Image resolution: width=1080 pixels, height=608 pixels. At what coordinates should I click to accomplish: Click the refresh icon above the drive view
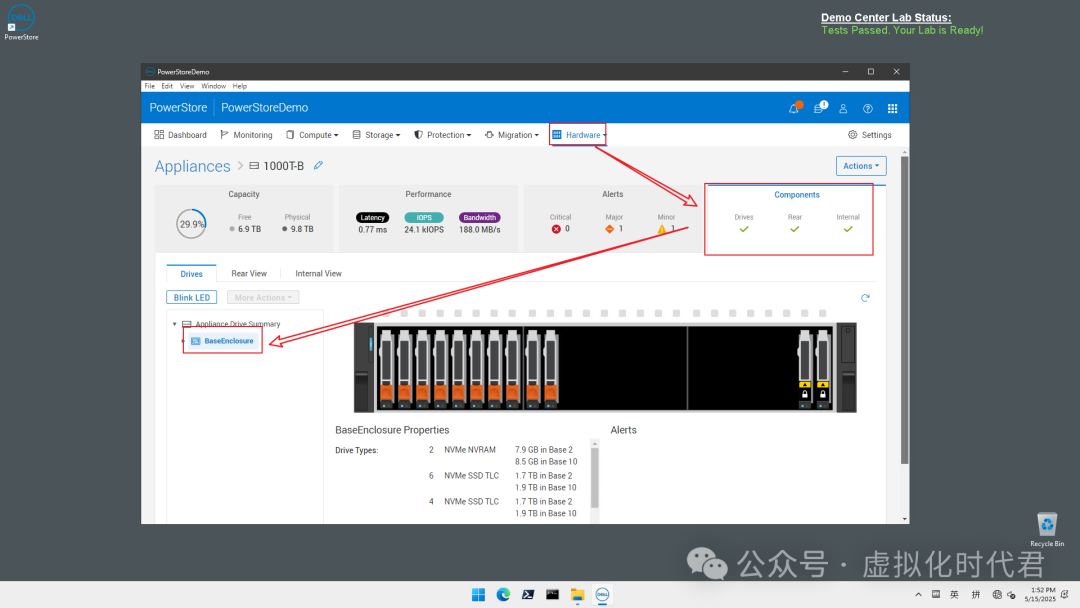pos(865,297)
